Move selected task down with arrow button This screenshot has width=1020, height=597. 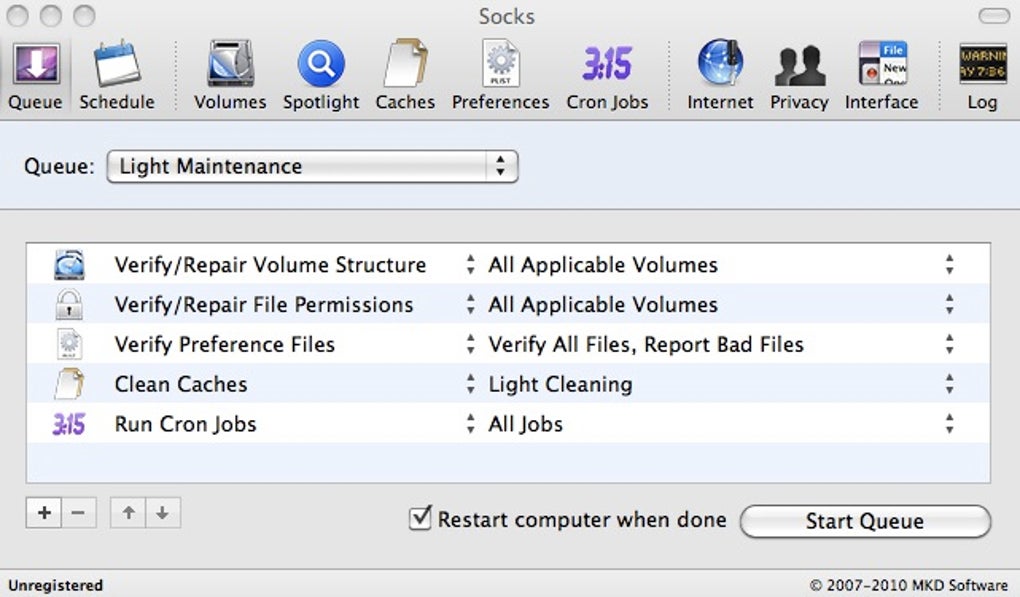(x=162, y=513)
